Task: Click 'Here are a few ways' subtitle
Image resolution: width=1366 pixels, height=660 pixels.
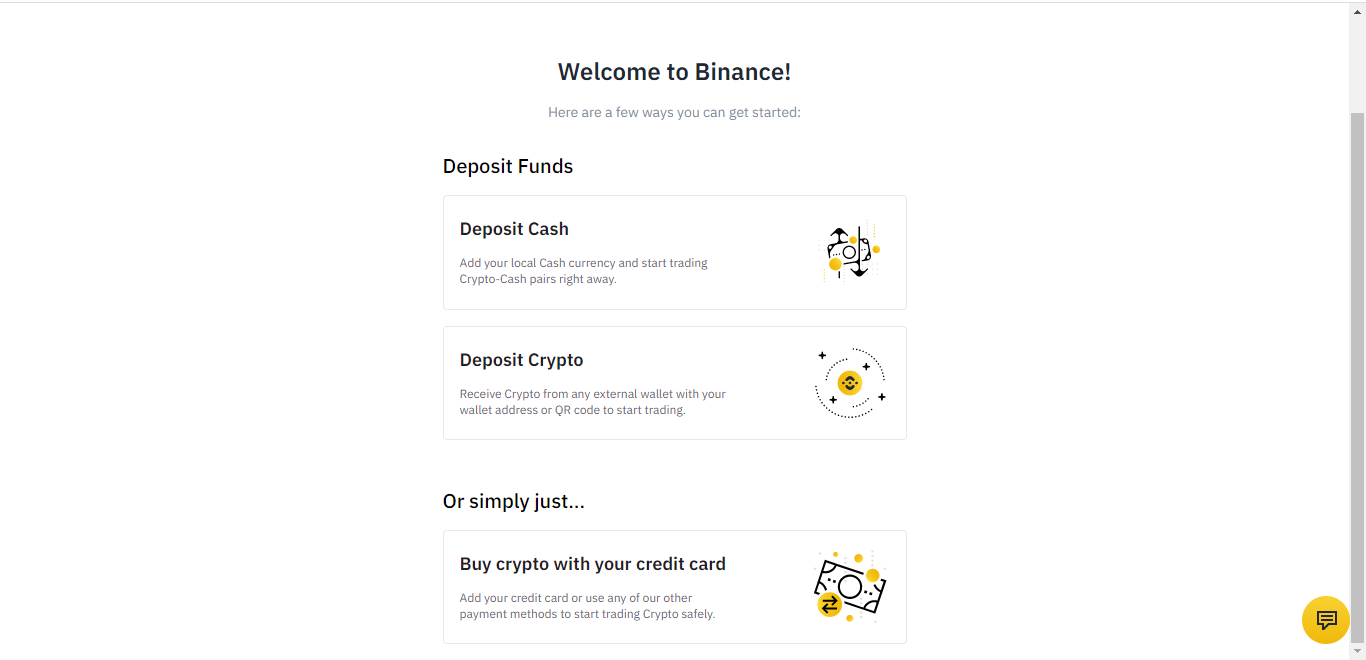Action: click(674, 112)
